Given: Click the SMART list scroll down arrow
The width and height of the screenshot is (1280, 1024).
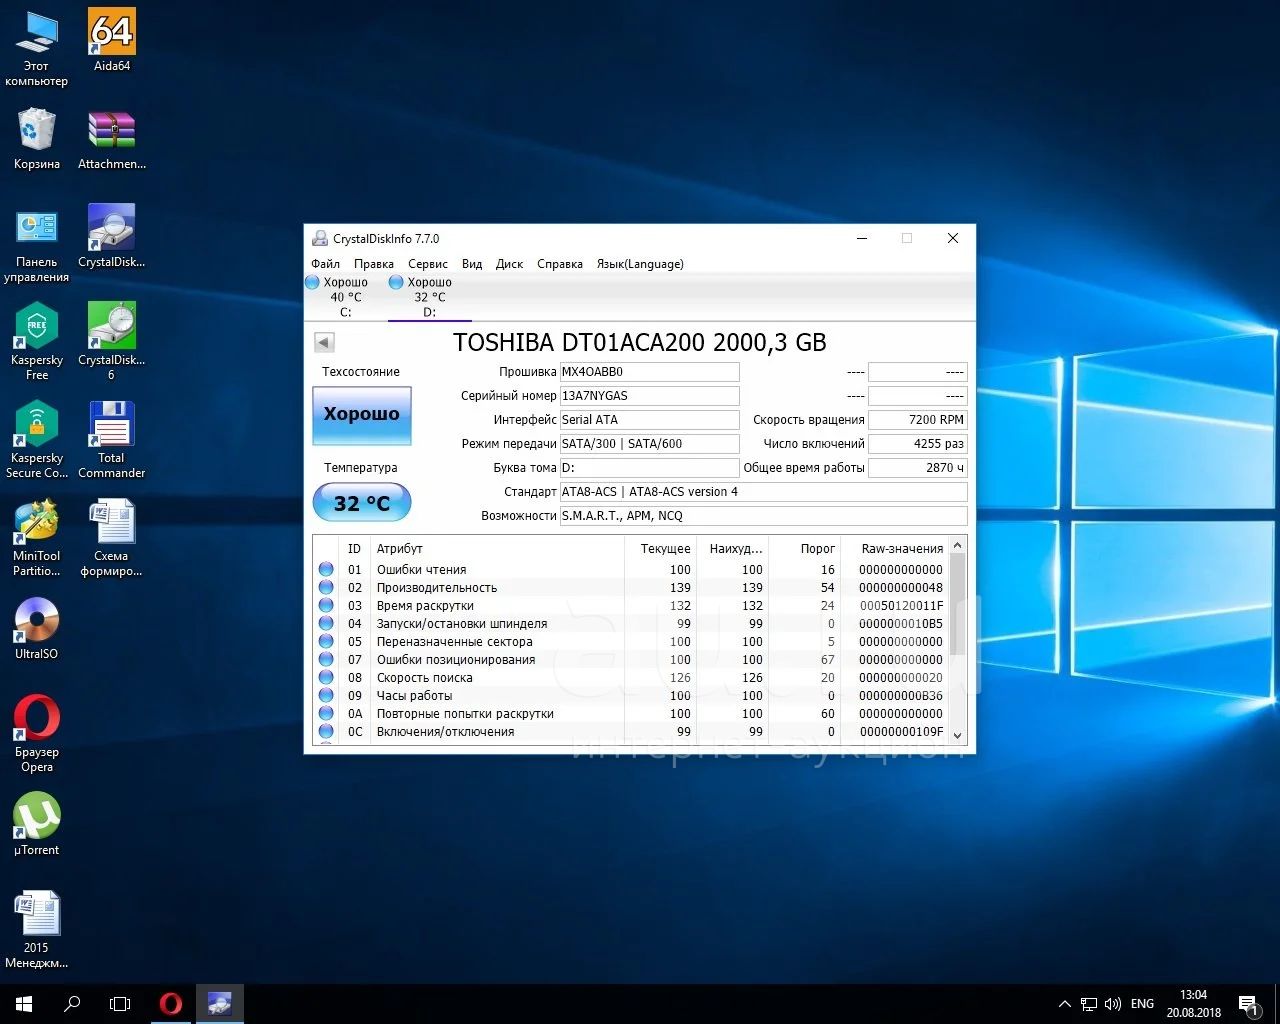Looking at the screenshot, I should click(957, 735).
